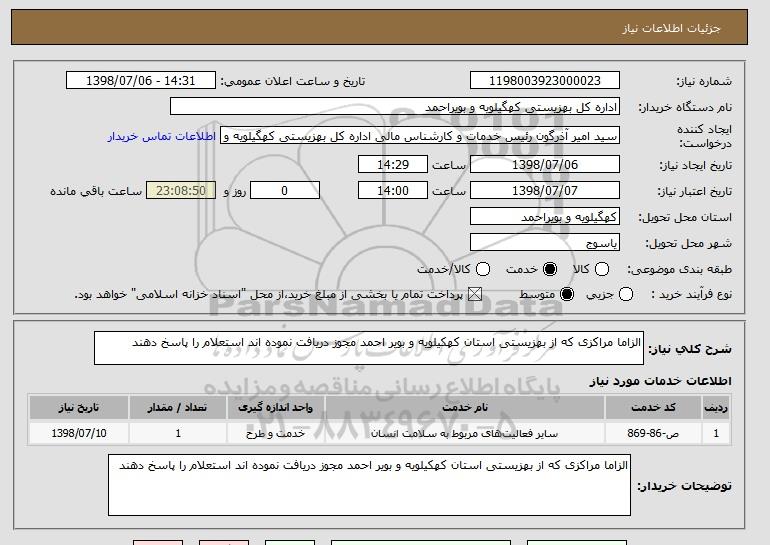
Task: Click the unit cell خدمت و طرح
Action: tap(275, 434)
